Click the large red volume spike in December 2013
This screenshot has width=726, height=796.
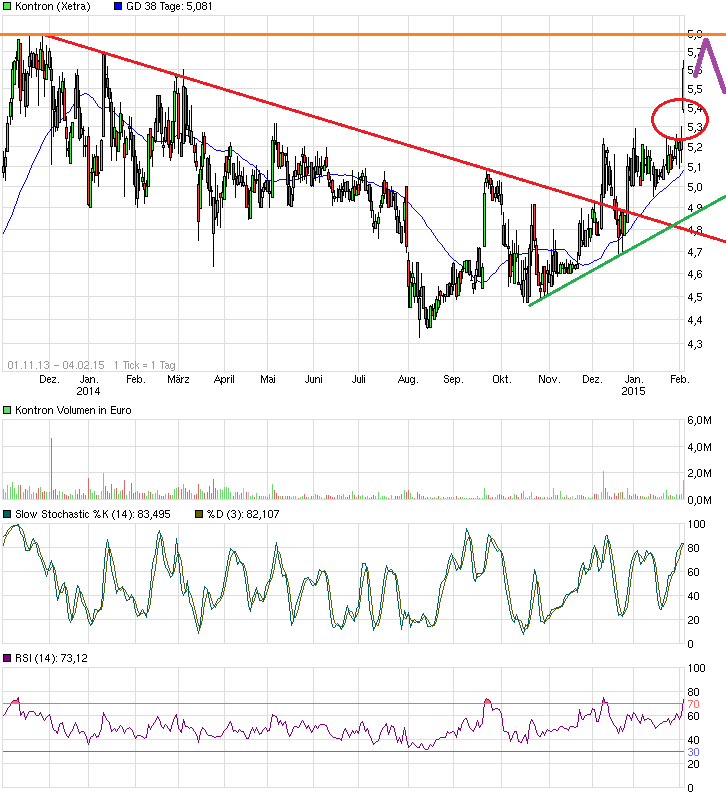click(x=51, y=468)
